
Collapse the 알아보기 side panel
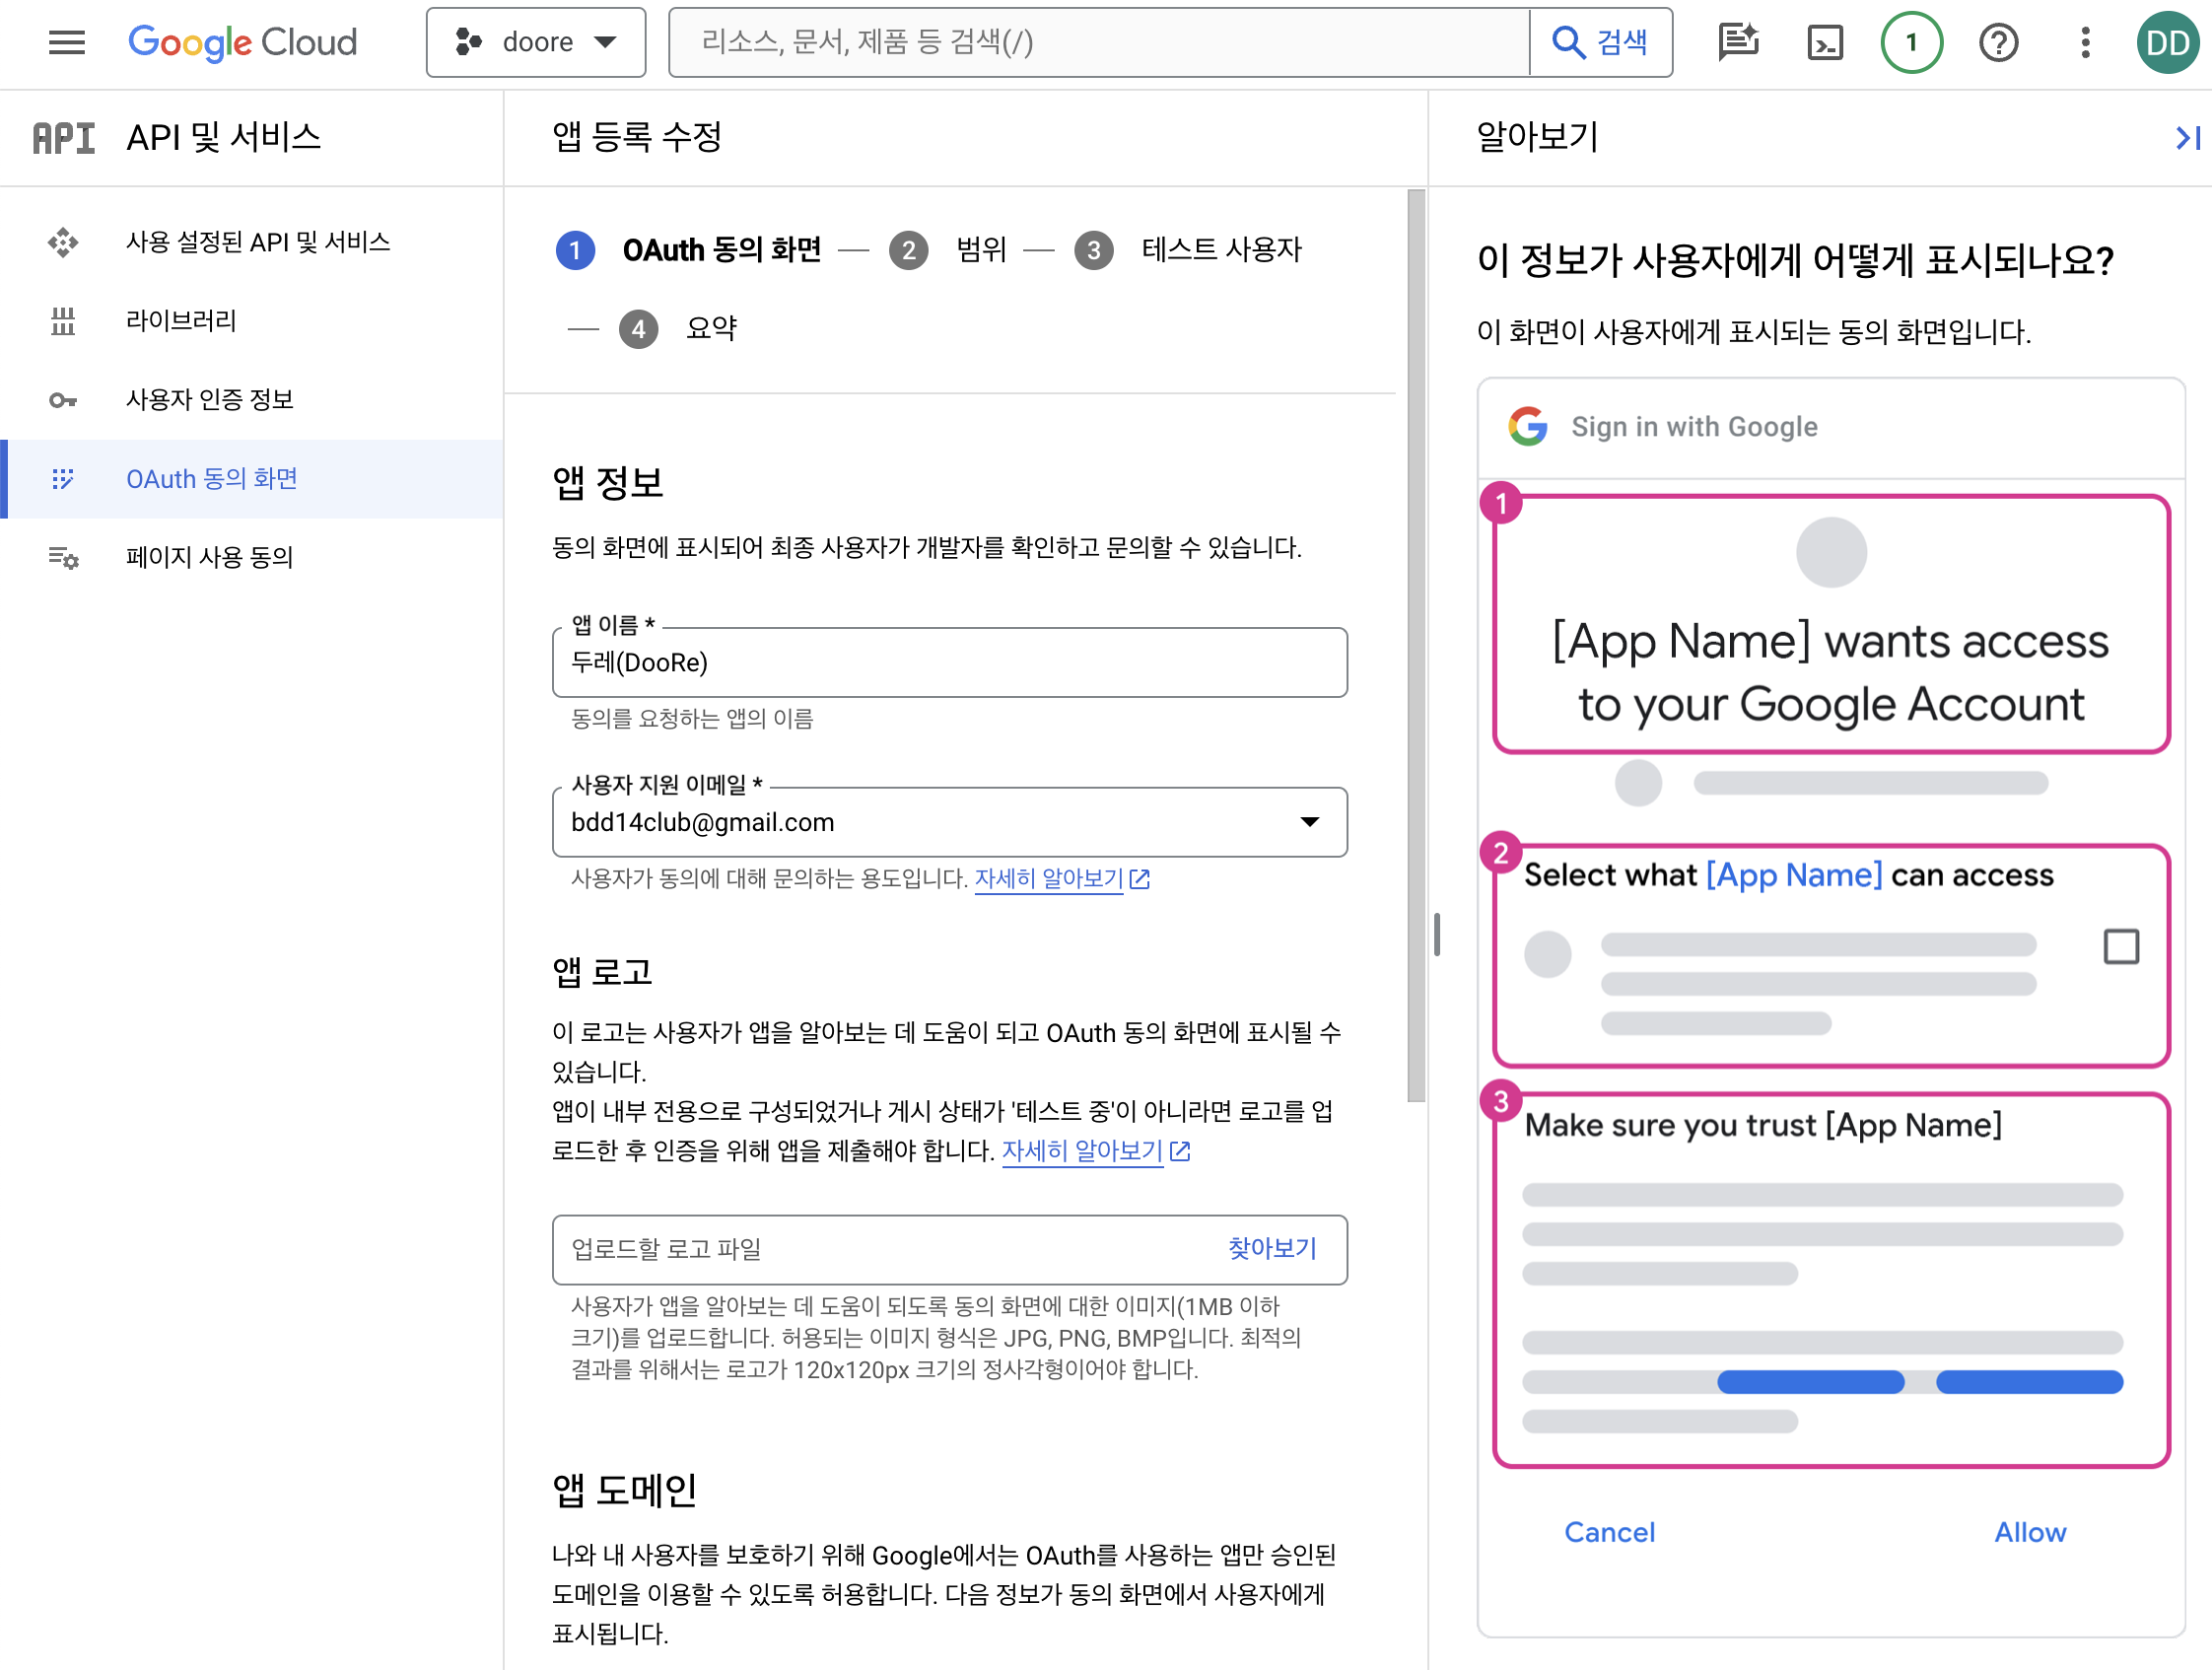[2187, 137]
